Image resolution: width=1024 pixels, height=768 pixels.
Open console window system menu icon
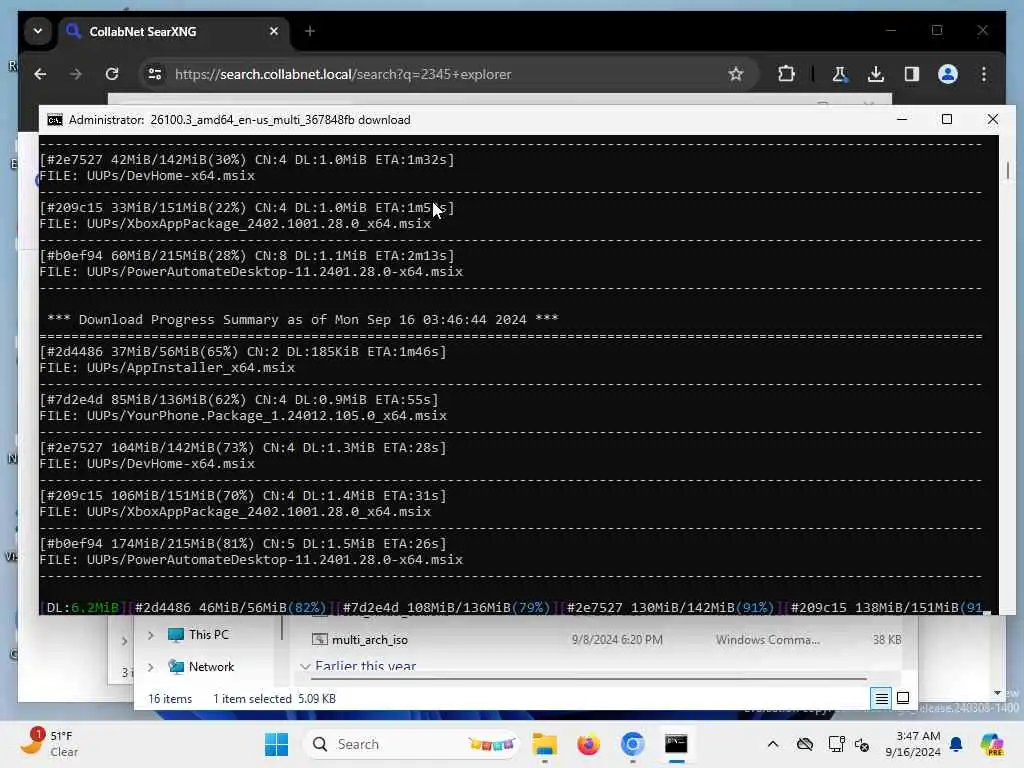(55, 120)
